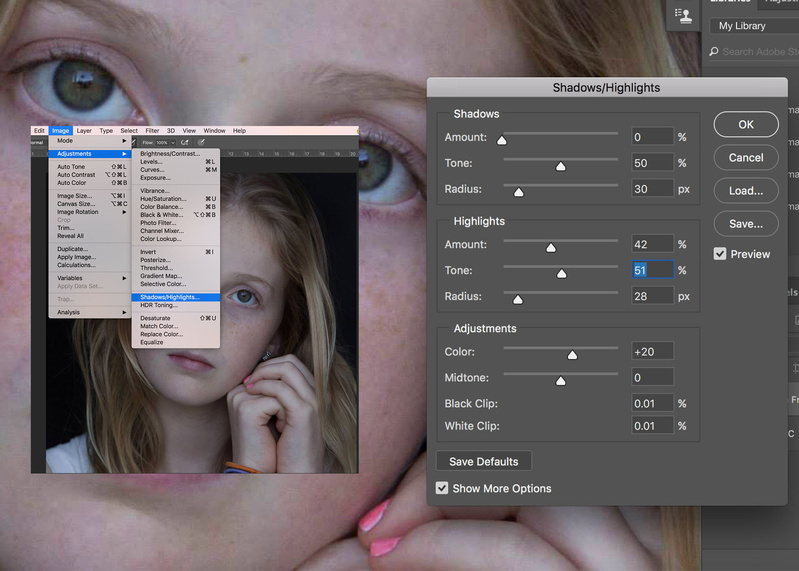This screenshot has height=571, width=799.
Task: Click the Load... button
Action: tap(745, 191)
